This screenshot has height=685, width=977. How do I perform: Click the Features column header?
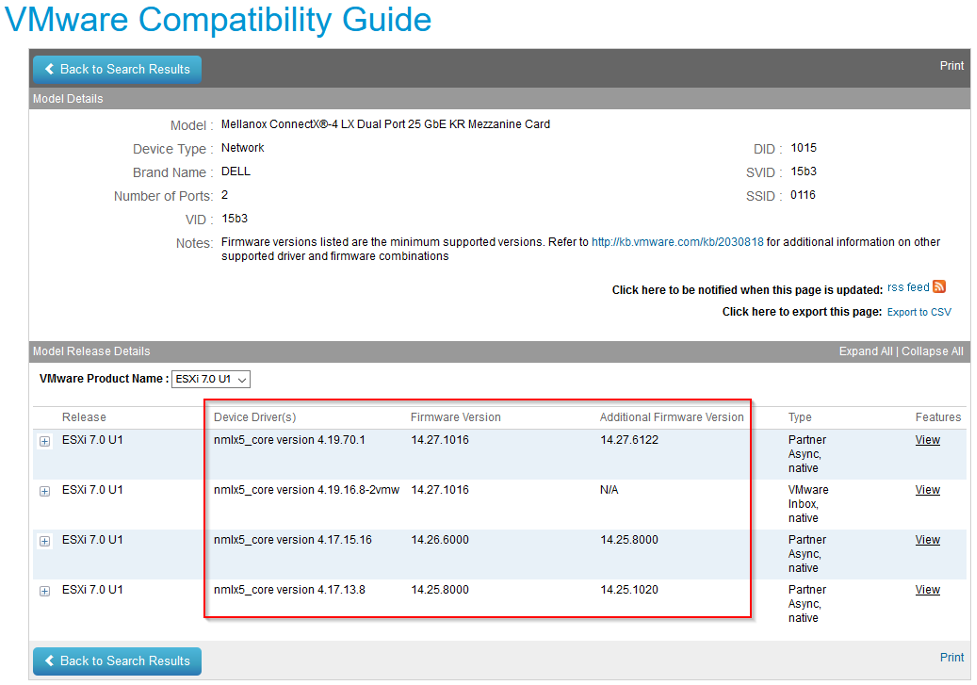pyautogui.click(x=938, y=417)
